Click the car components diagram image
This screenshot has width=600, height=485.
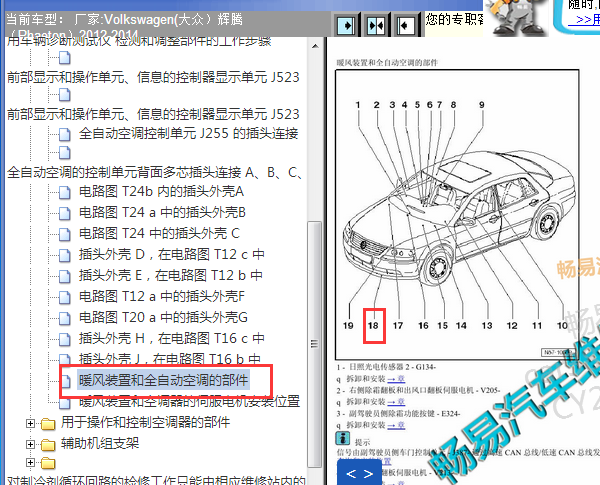coord(457,214)
